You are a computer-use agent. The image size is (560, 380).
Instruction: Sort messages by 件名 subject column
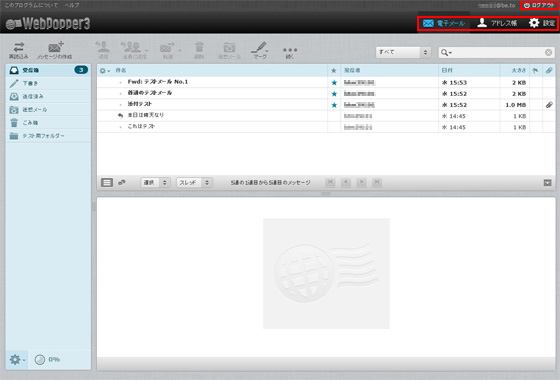pyautogui.click(x=121, y=71)
